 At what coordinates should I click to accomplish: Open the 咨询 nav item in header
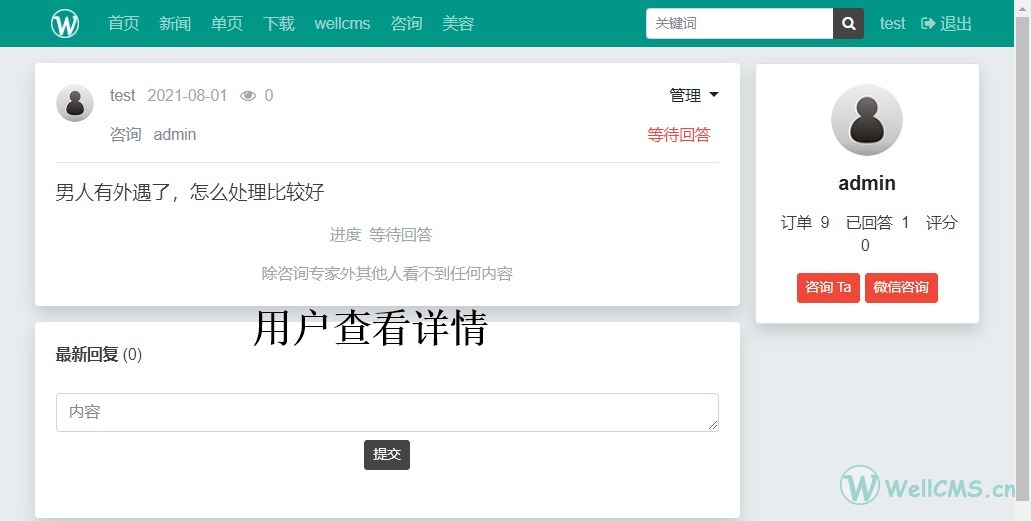(406, 24)
